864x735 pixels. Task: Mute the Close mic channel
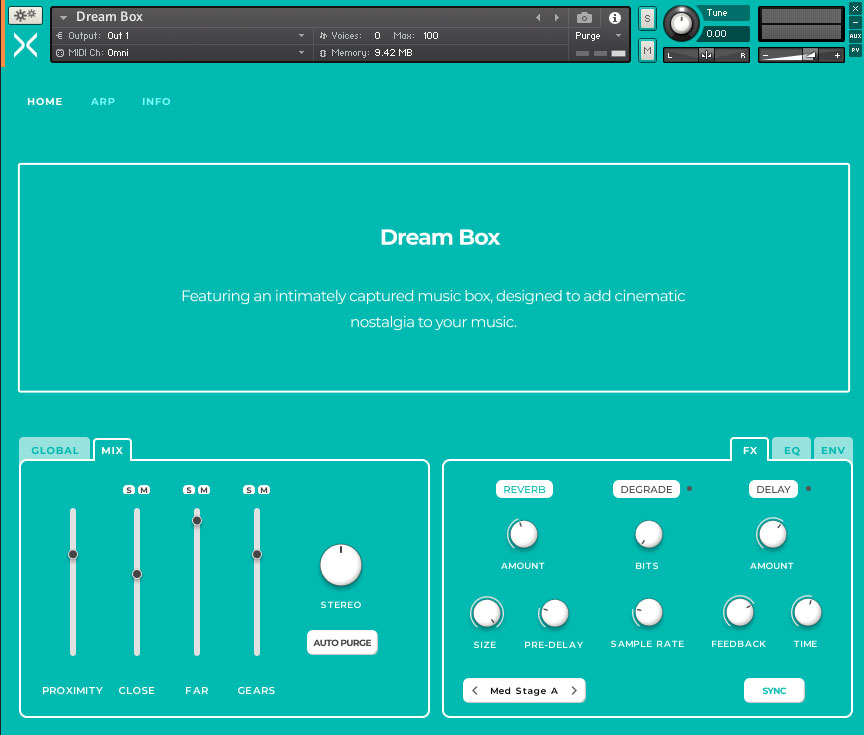coord(144,489)
